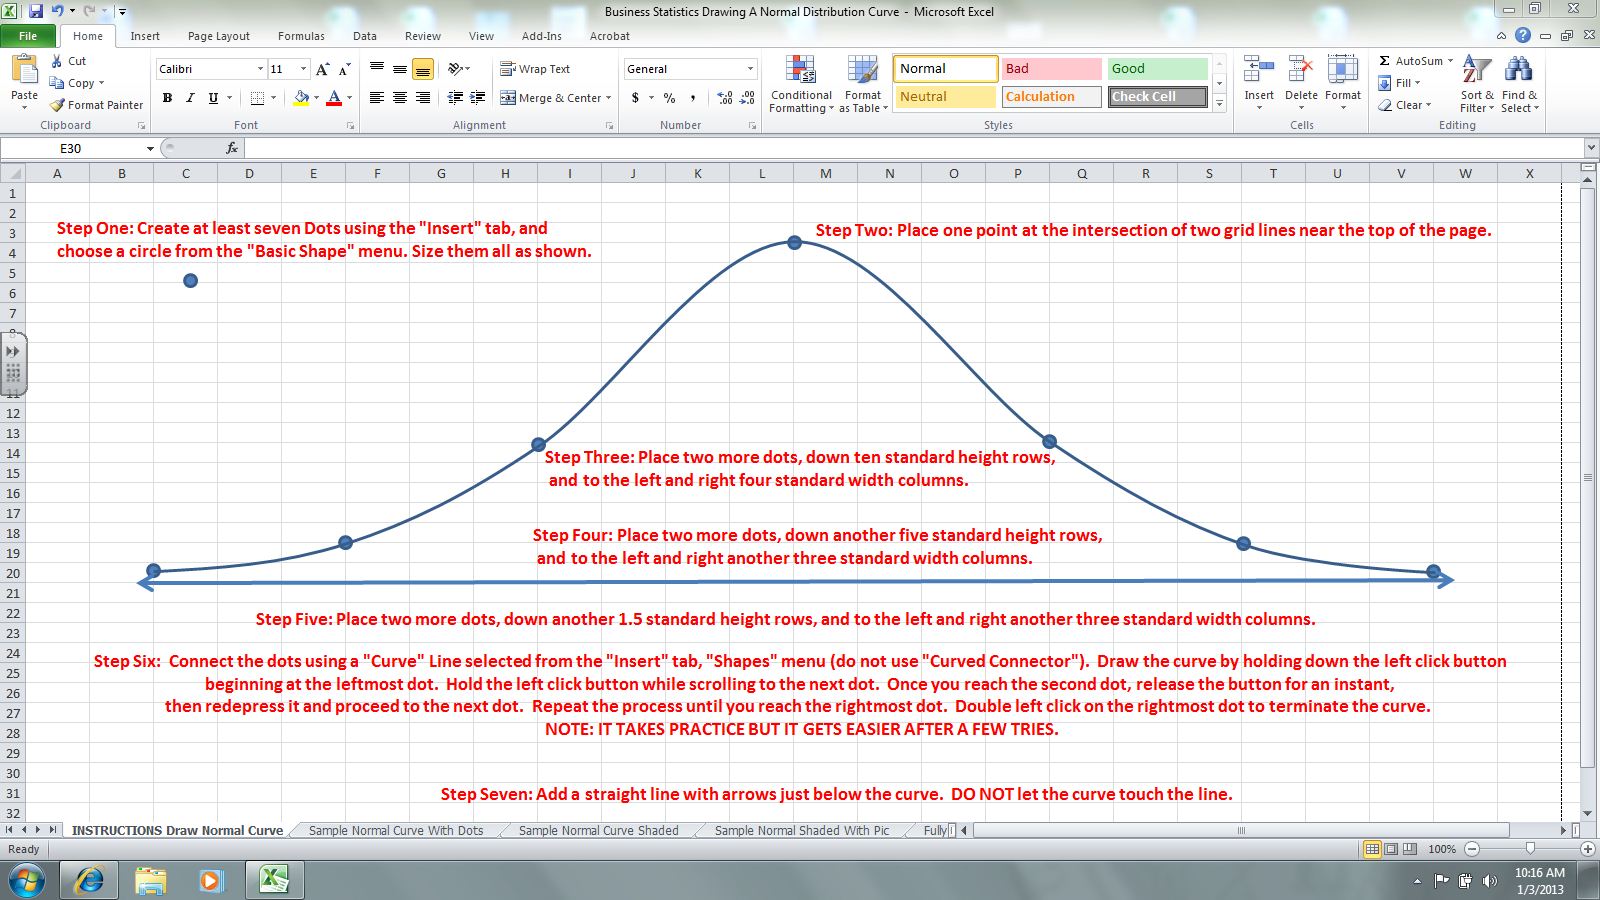Click the Insert function fx icon
Viewport: 1600px width, 900px height.
pos(232,148)
